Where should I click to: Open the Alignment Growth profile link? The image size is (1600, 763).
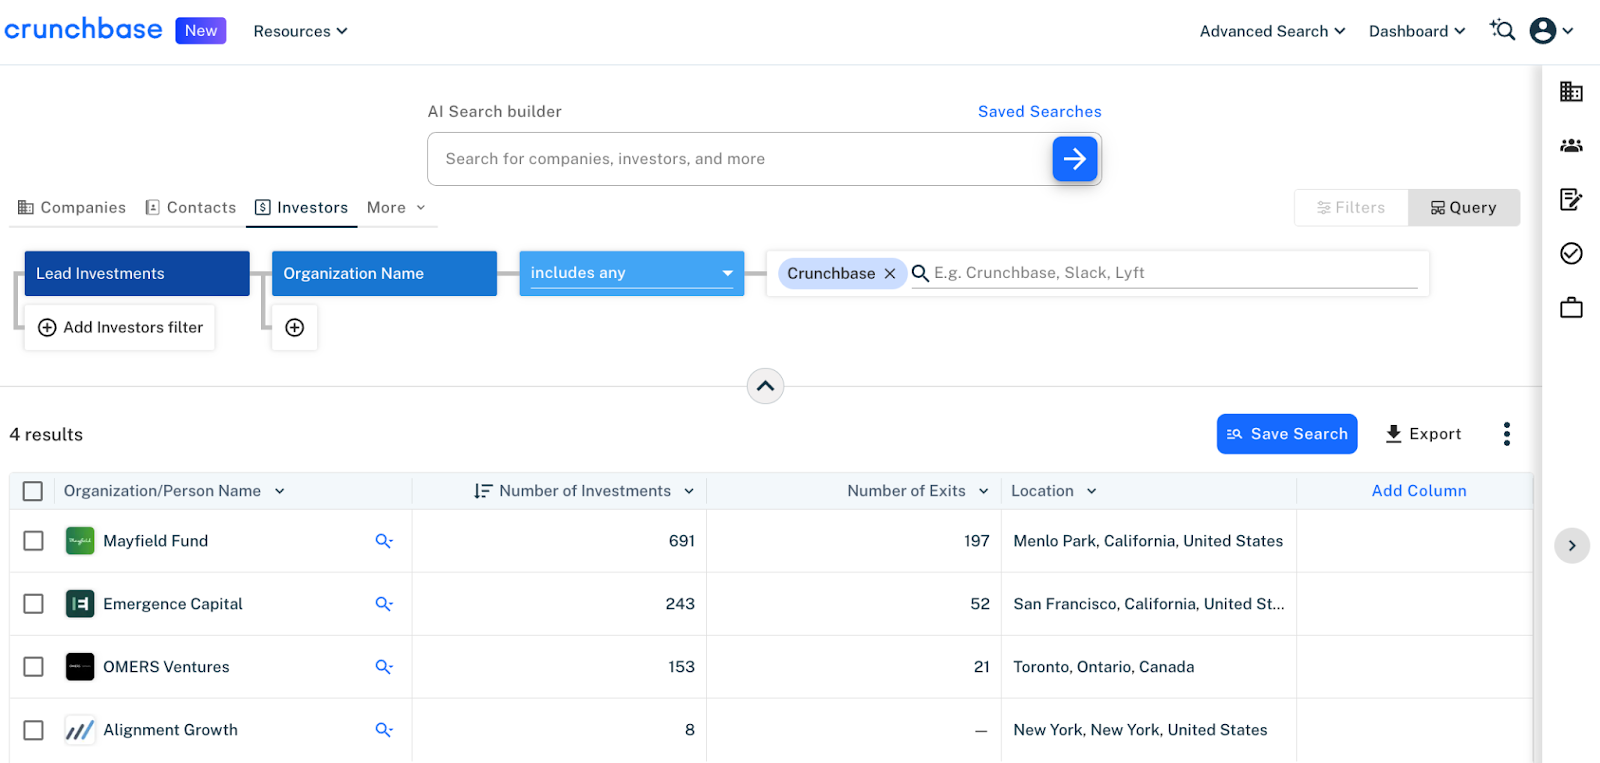171,730
